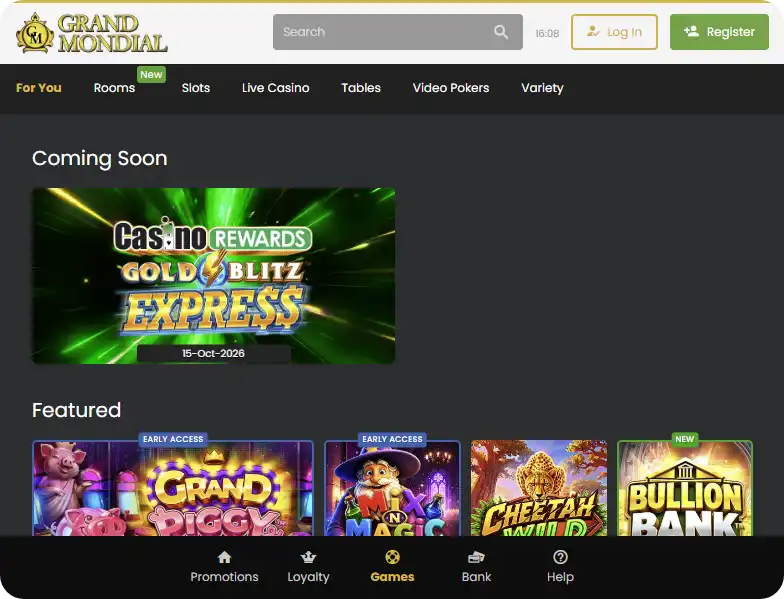
Task: Click the green Register button
Action: click(719, 32)
